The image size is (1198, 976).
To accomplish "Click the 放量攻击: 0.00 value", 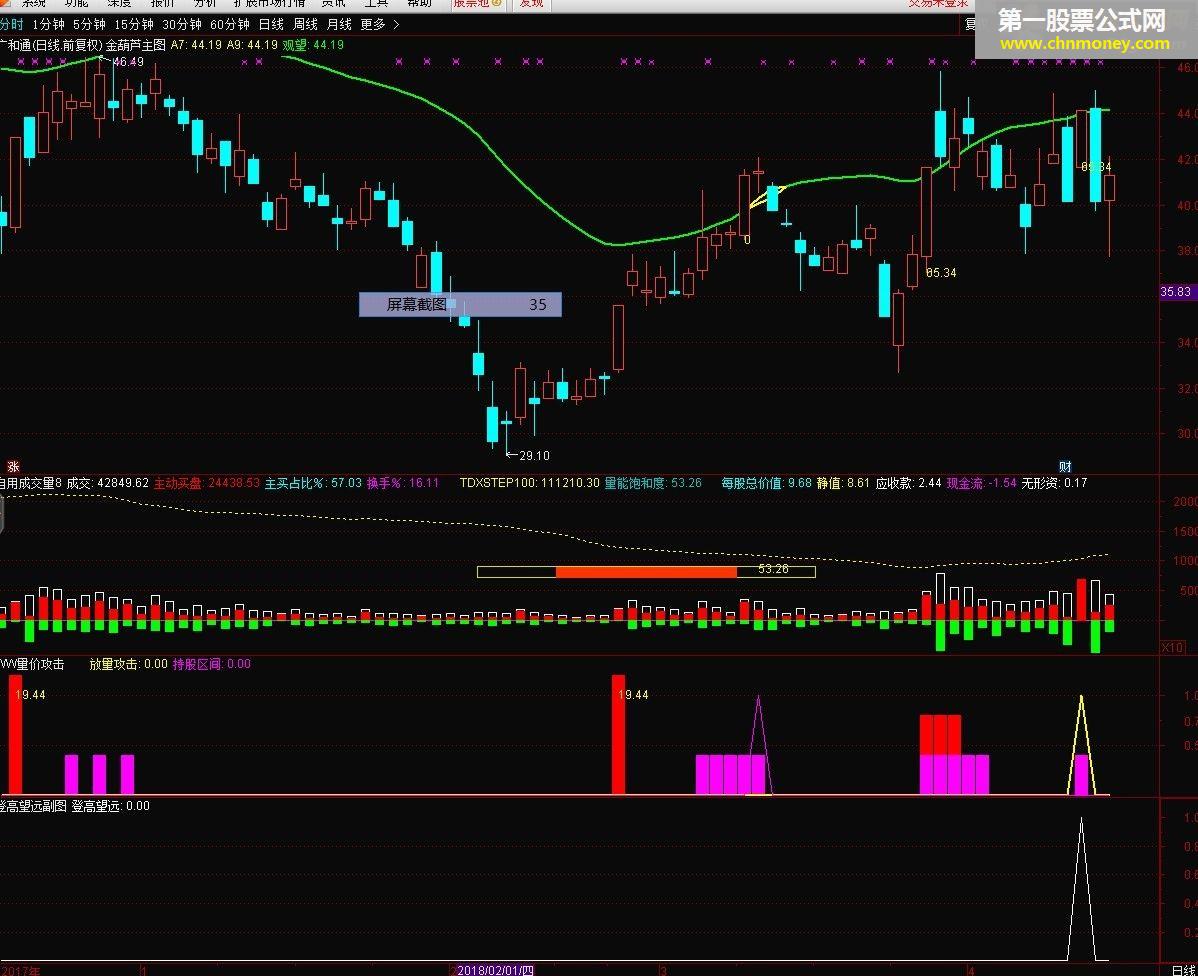I will coord(128,664).
